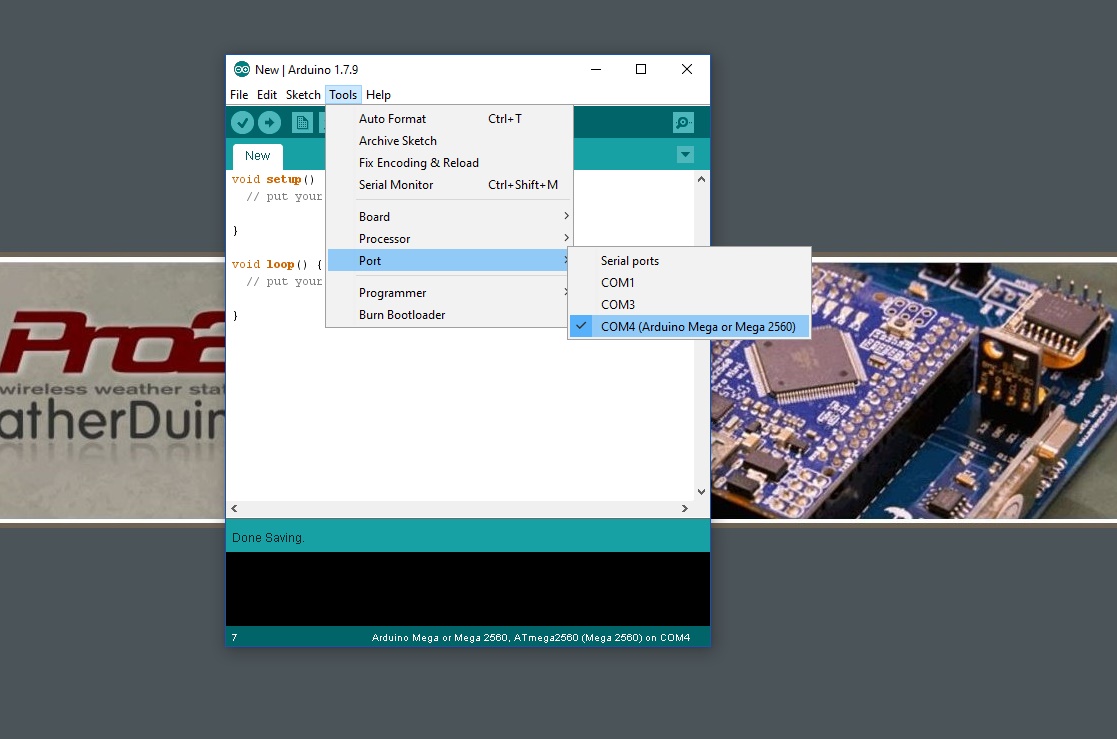Click the Upload arrow toolbar icon
Screen dimensions: 1117x739
pos(269,122)
